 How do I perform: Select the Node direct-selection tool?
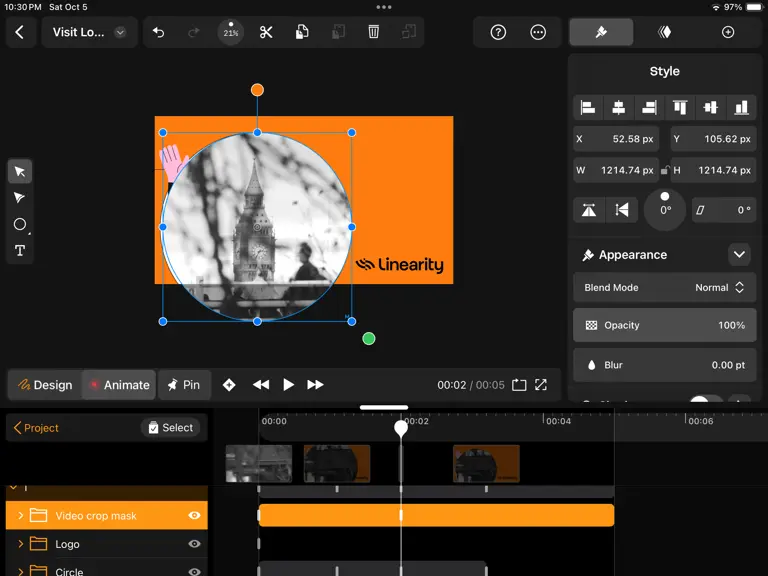[x=20, y=198]
